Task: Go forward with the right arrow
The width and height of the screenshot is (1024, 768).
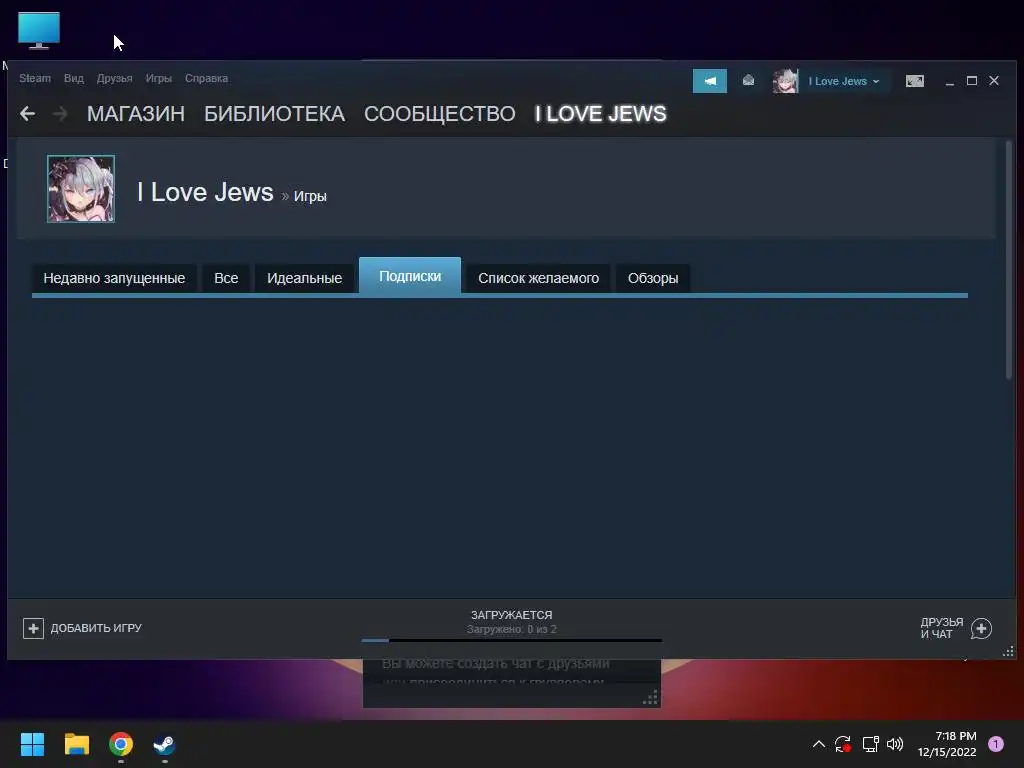Action: (60, 114)
